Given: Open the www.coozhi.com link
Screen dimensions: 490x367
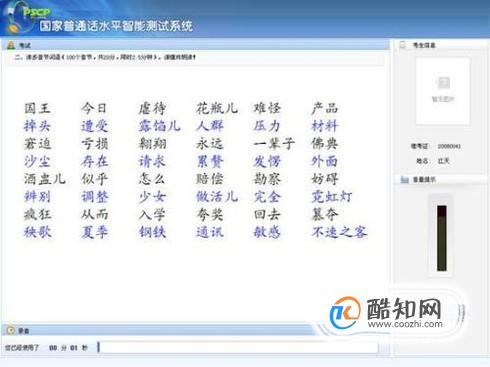Looking at the screenshot, I should click(x=405, y=324).
